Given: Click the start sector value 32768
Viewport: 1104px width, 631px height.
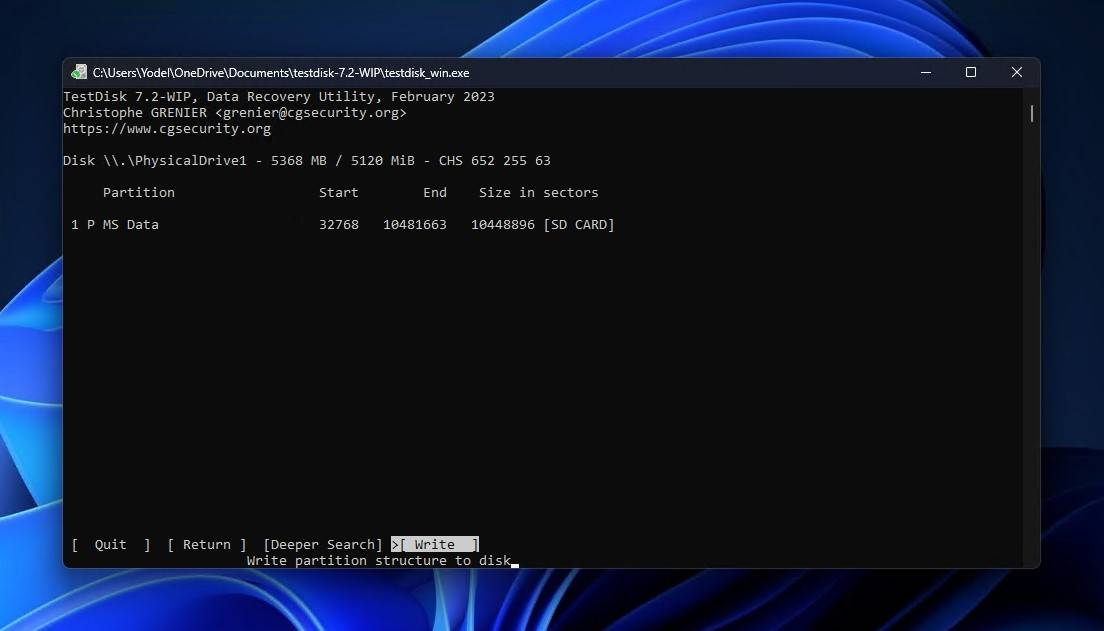Looking at the screenshot, I should tap(339, 225).
